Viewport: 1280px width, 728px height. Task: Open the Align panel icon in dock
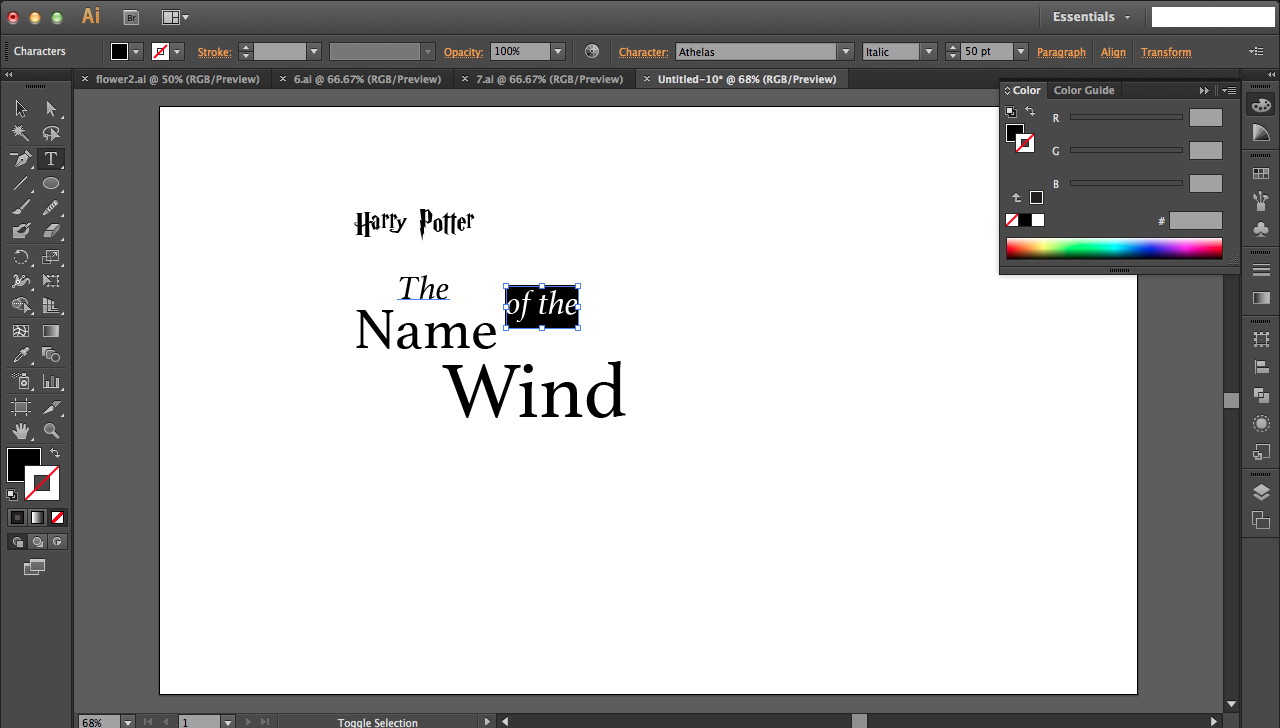[1261, 368]
